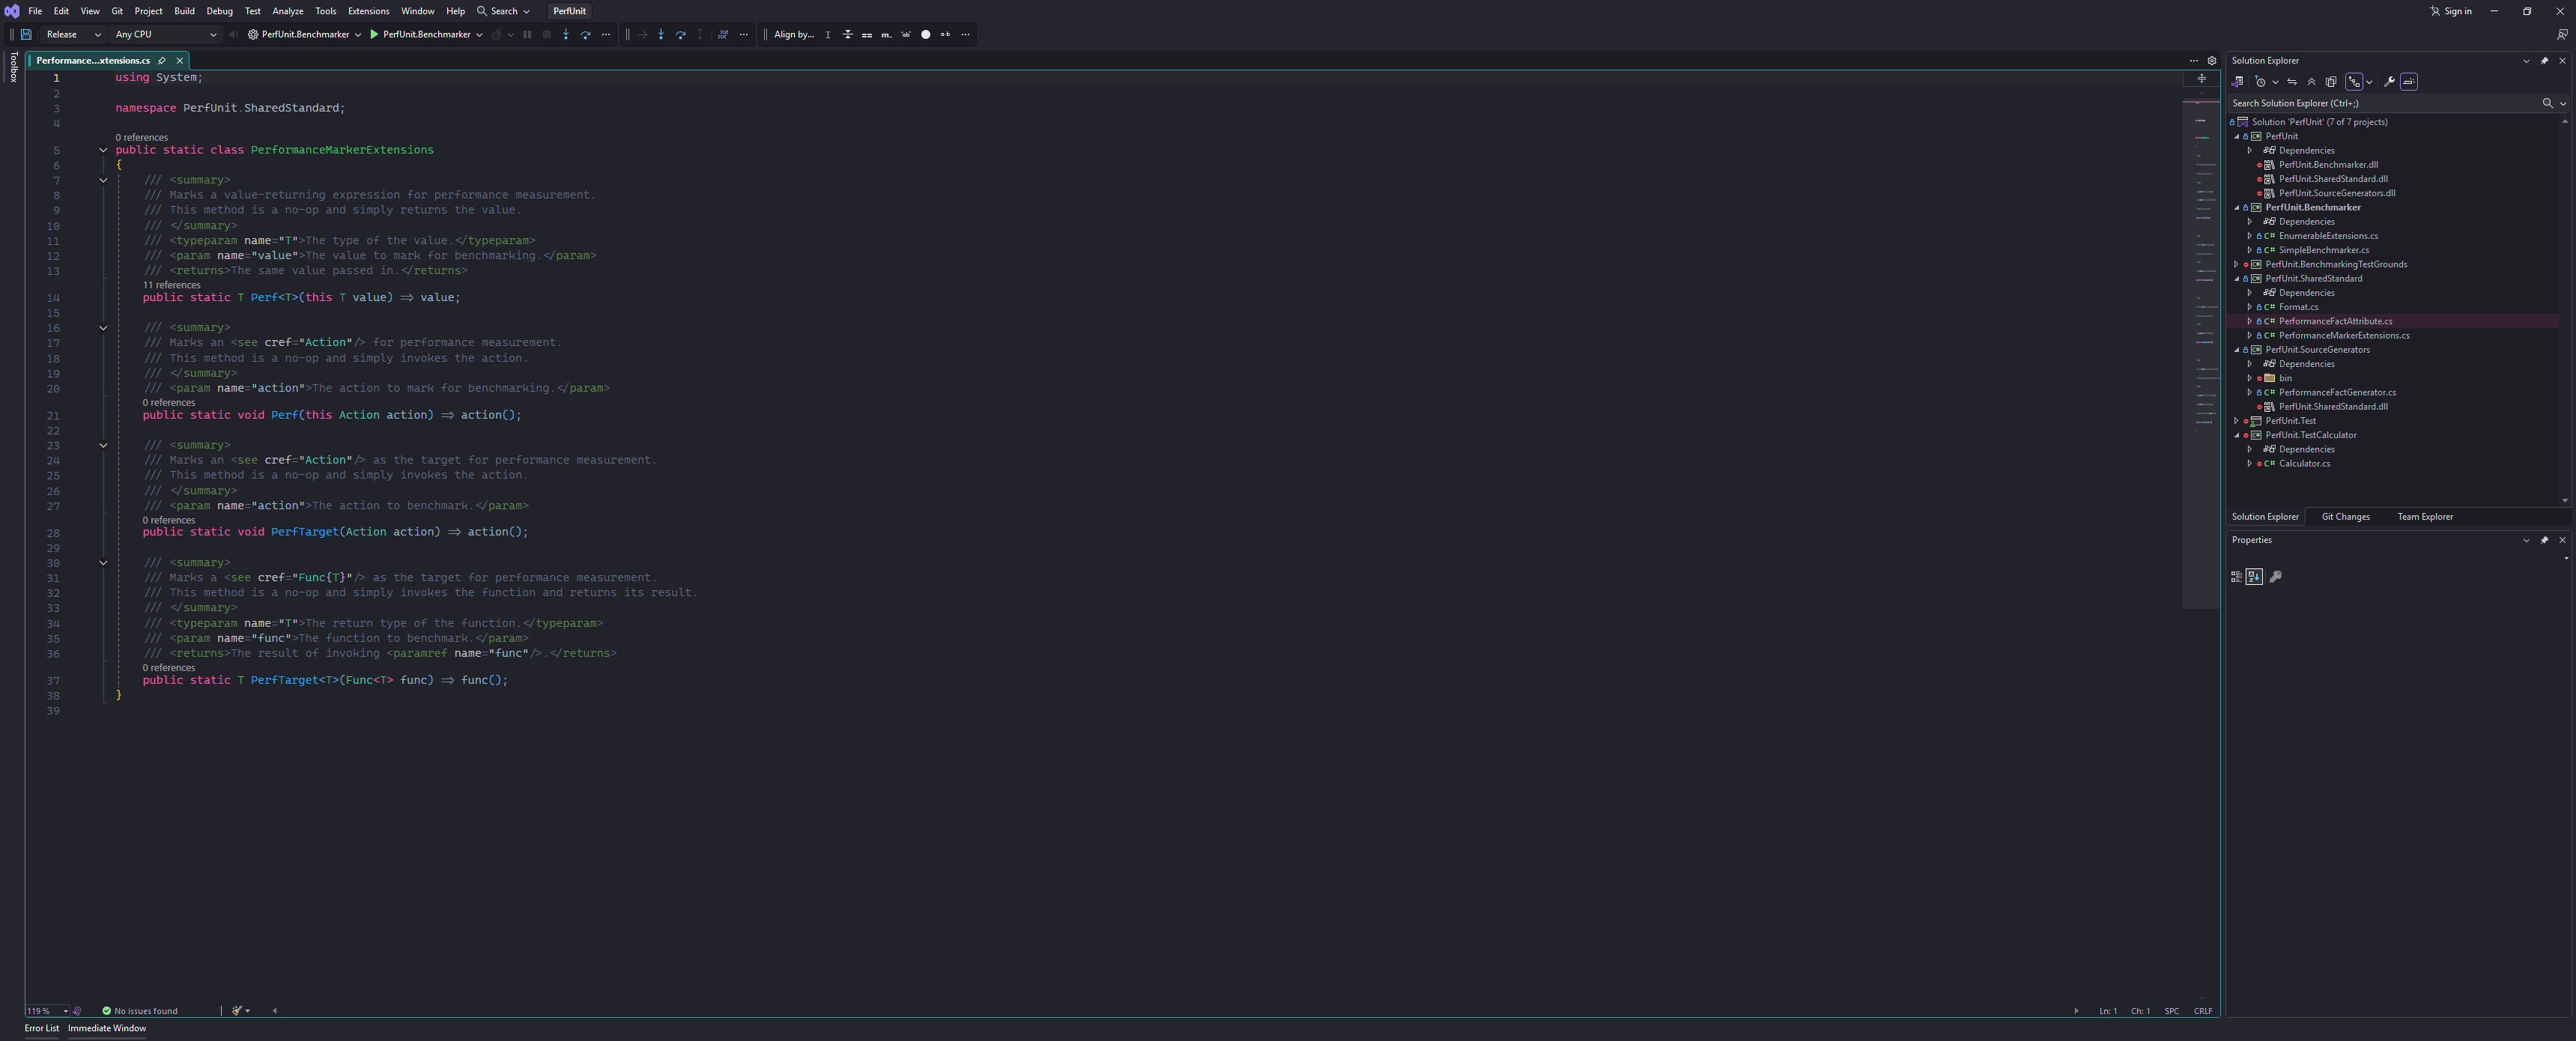Open the Release configuration dropdown

[73, 34]
